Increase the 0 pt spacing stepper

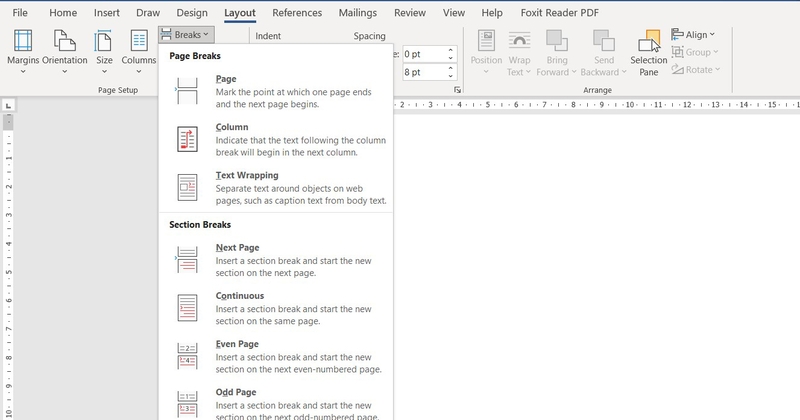[x=451, y=50]
